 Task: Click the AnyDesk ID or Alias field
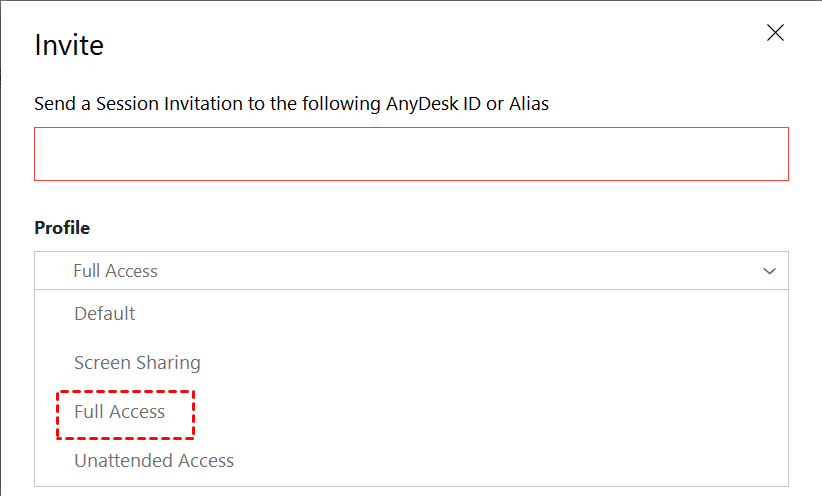[411, 154]
